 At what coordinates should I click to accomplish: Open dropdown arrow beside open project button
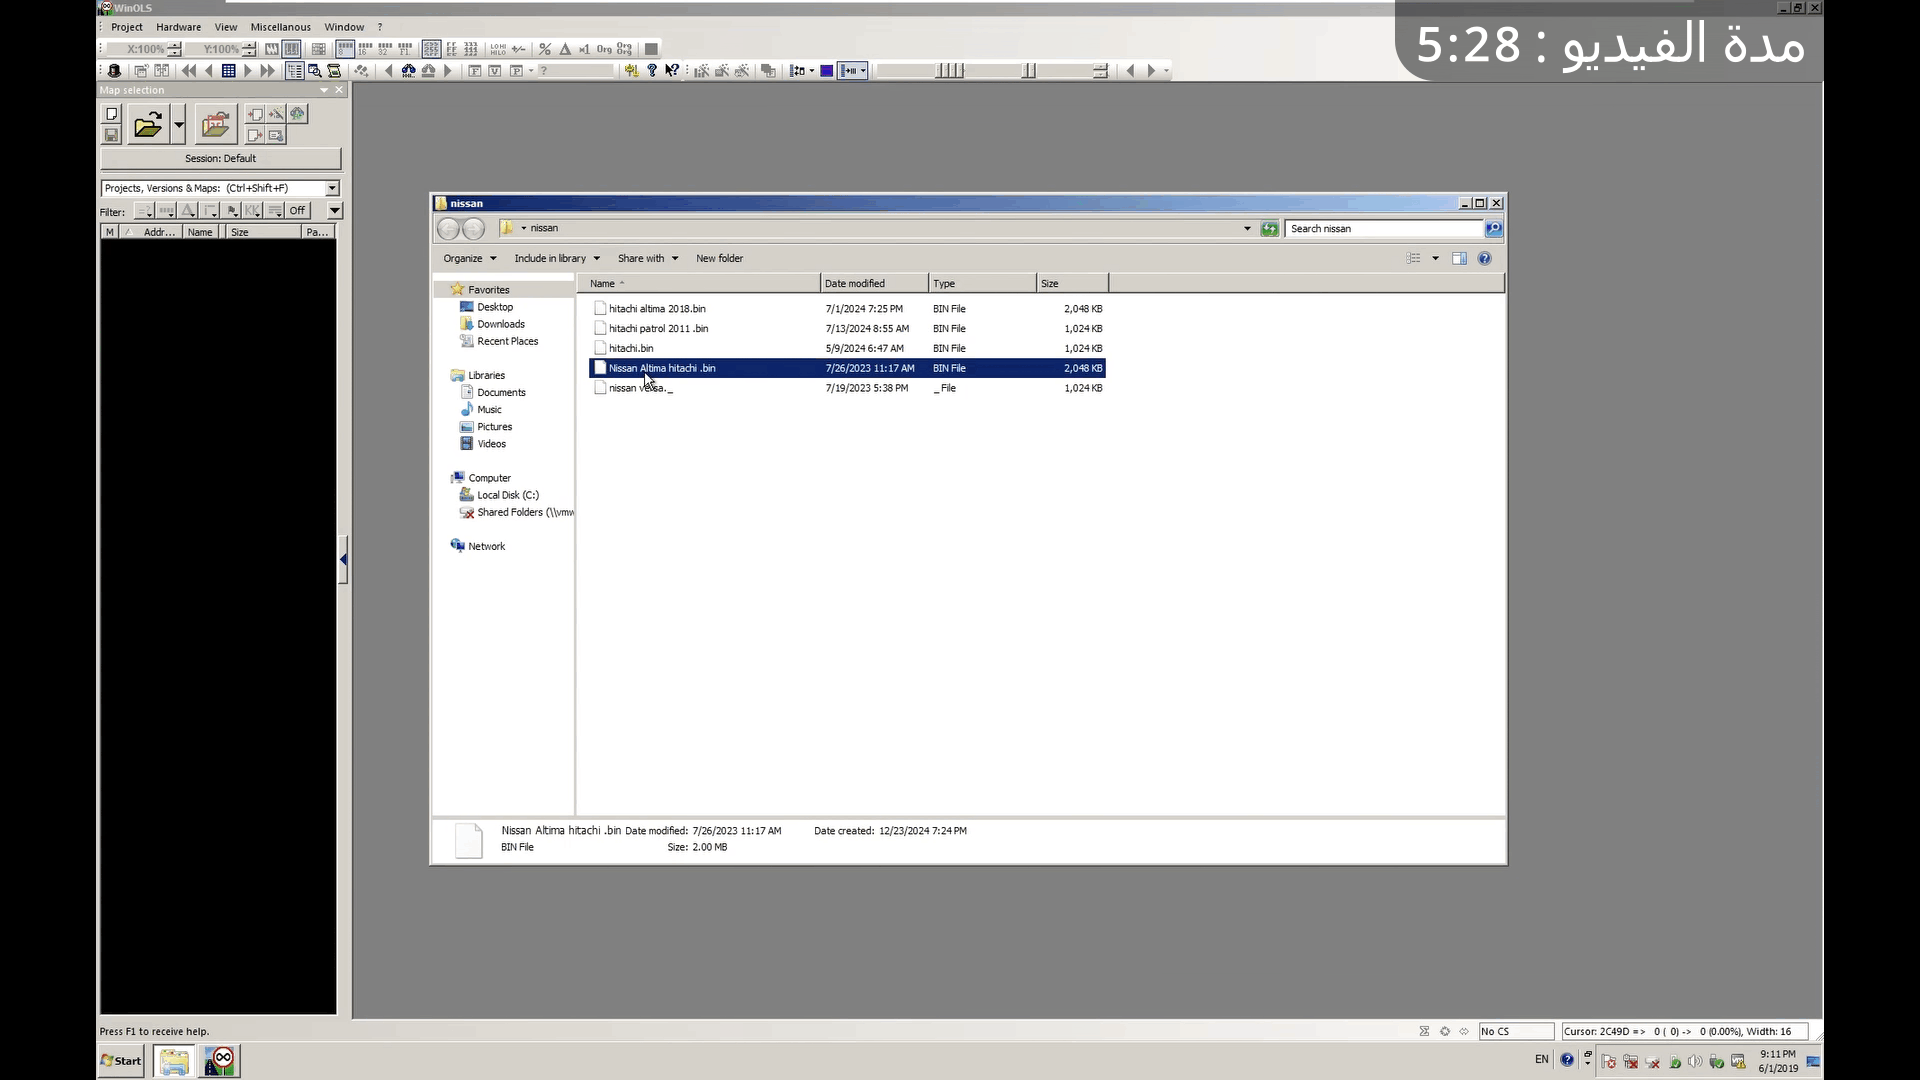coord(179,125)
